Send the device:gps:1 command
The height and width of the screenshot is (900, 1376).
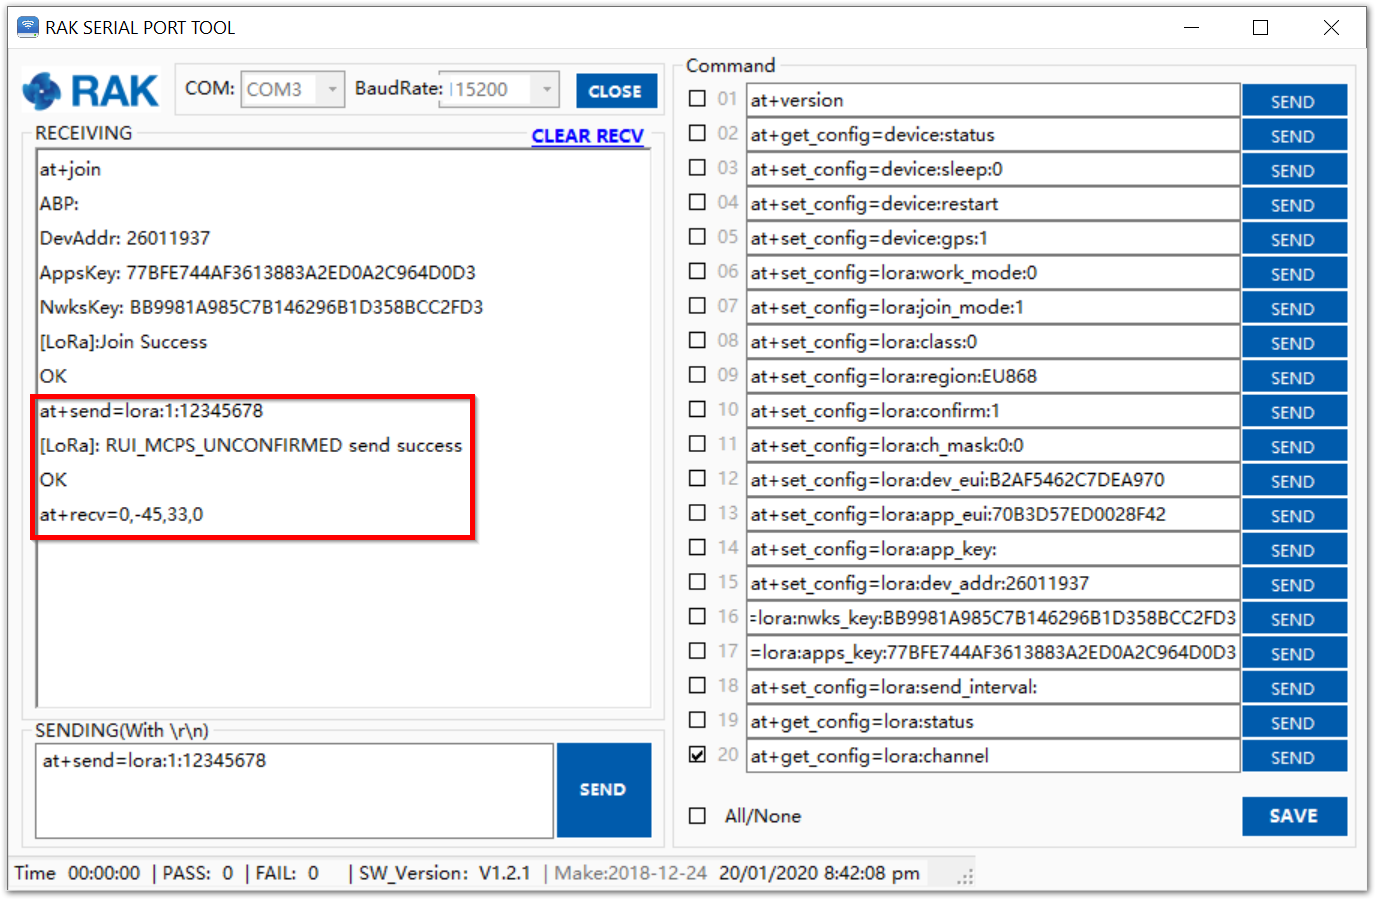[1294, 239]
